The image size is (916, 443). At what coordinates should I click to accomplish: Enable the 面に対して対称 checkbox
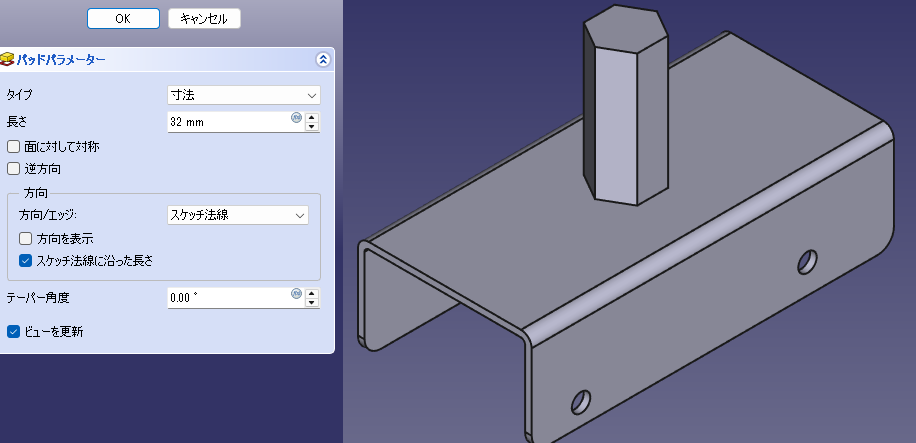pos(14,147)
